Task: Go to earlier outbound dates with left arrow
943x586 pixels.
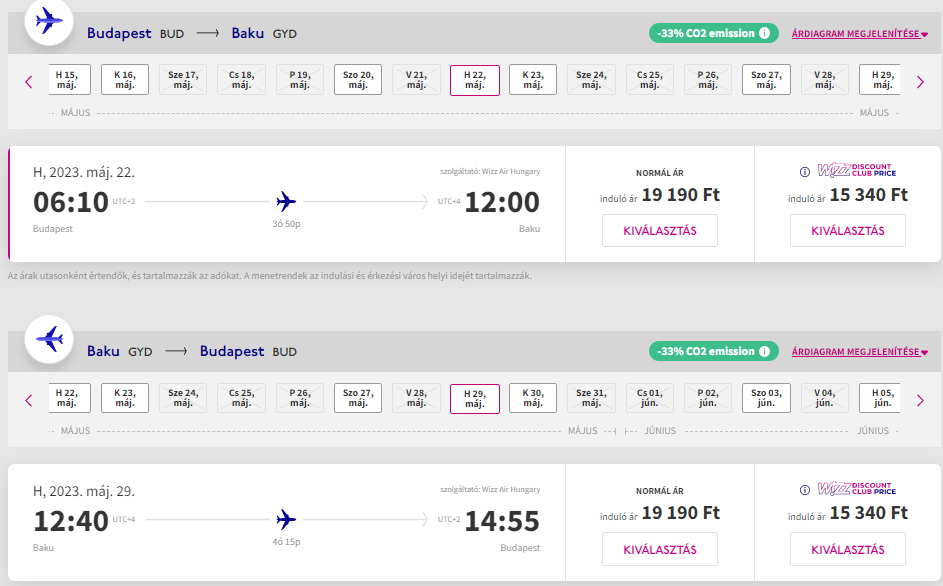Action: click(28, 82)
